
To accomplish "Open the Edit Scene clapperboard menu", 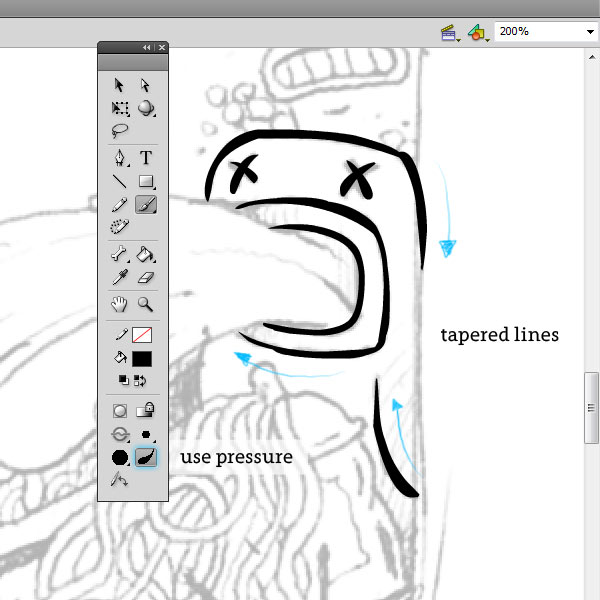I will (x=450, y=33).
